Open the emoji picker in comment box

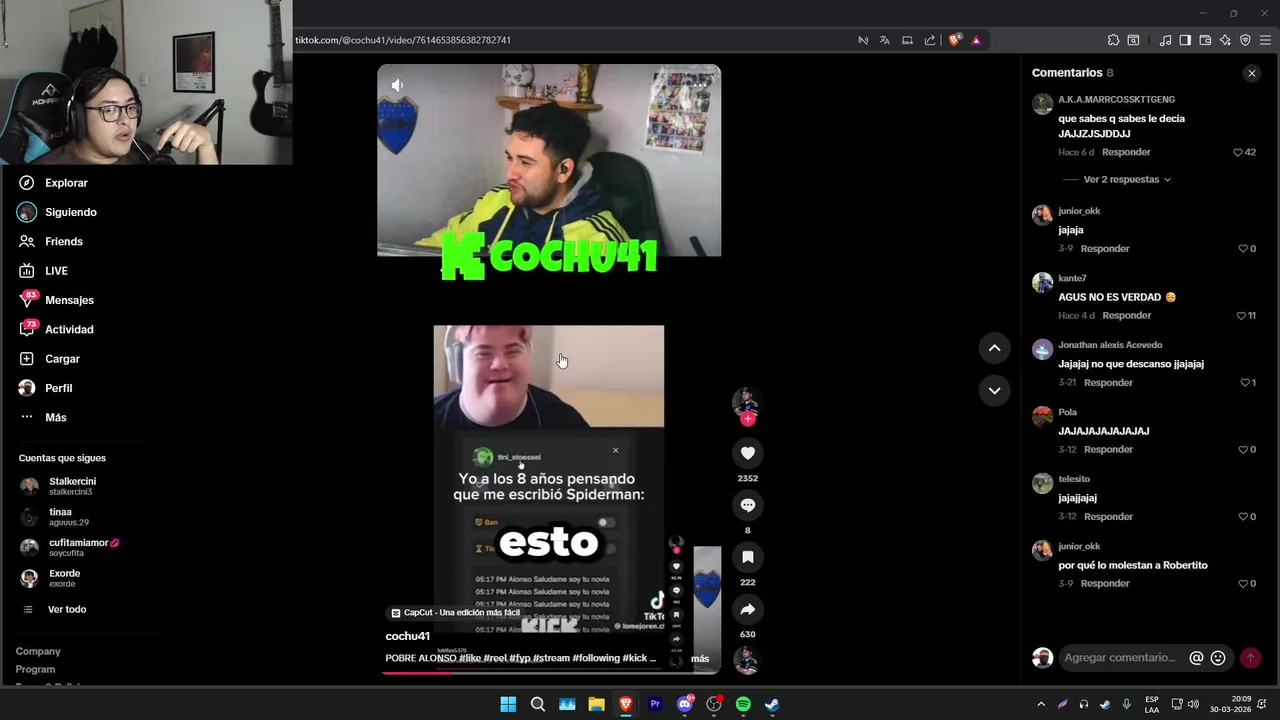click(x=1218, y=658)
